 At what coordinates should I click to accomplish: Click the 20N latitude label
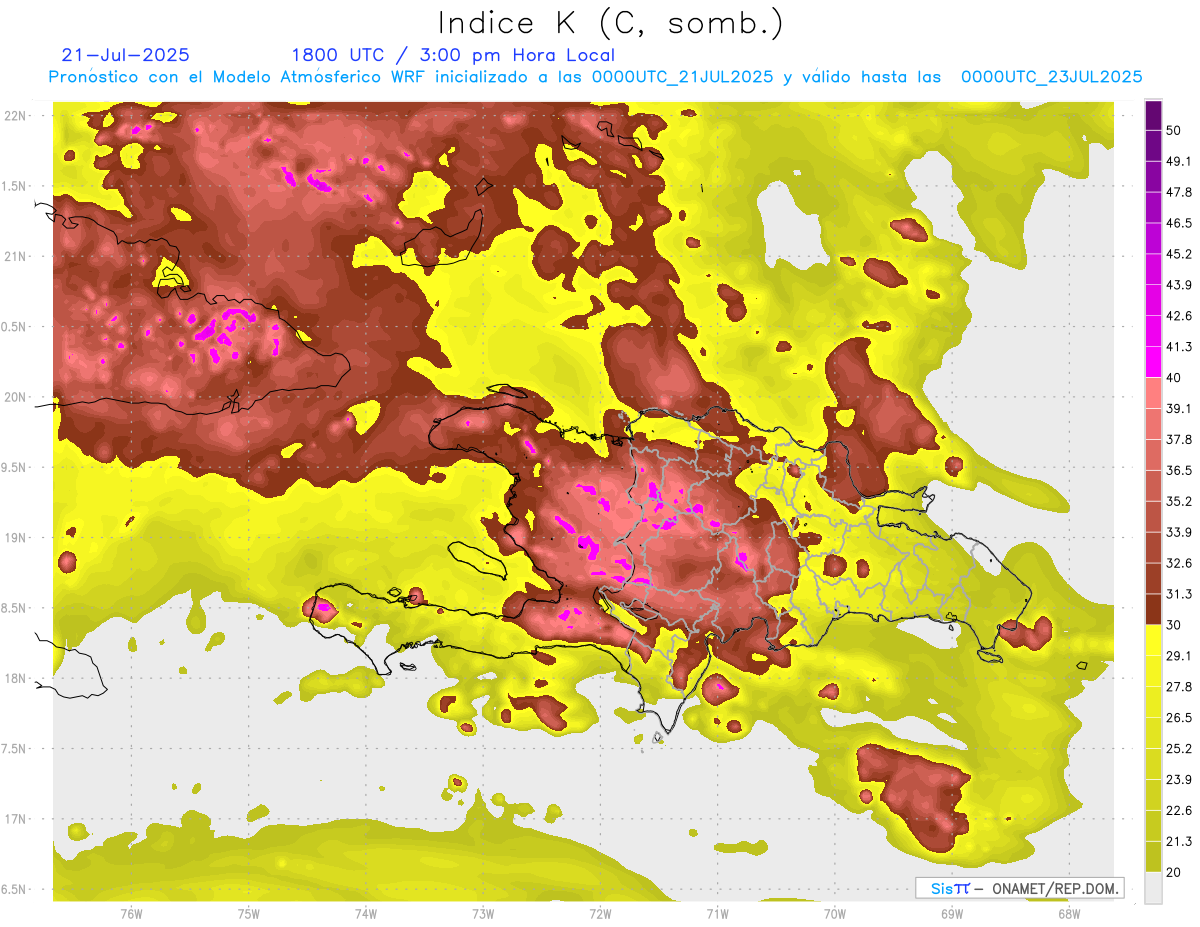click(16, 397)
